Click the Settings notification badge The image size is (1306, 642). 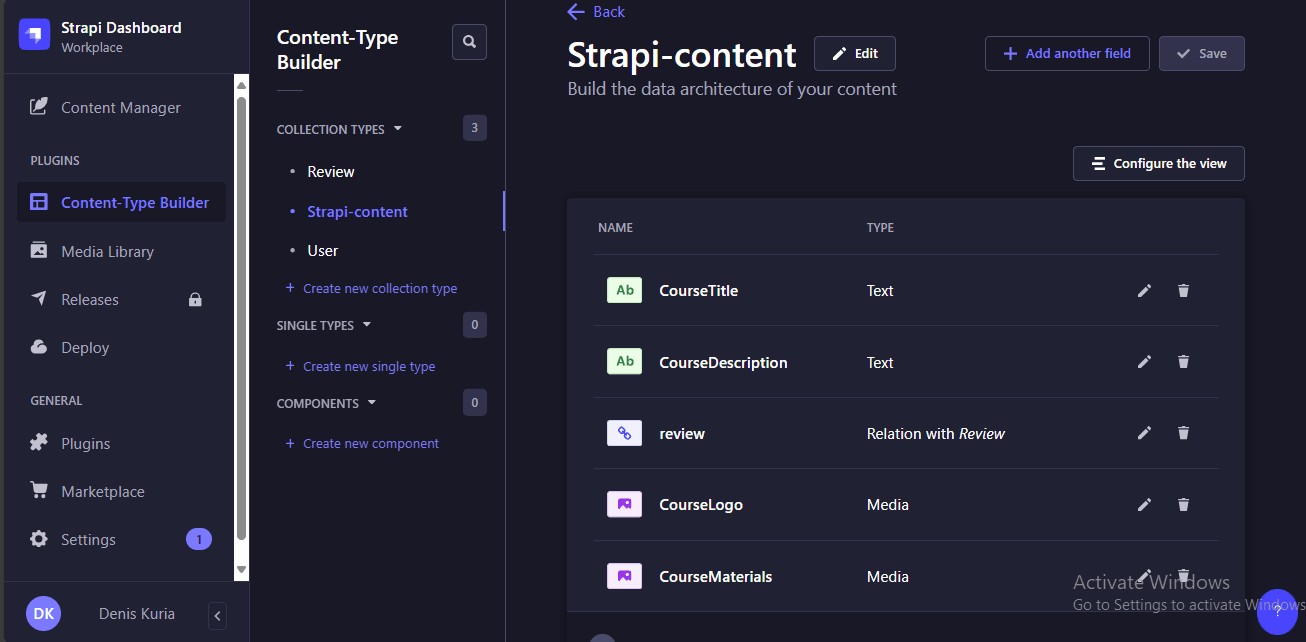tap(198, 539)
